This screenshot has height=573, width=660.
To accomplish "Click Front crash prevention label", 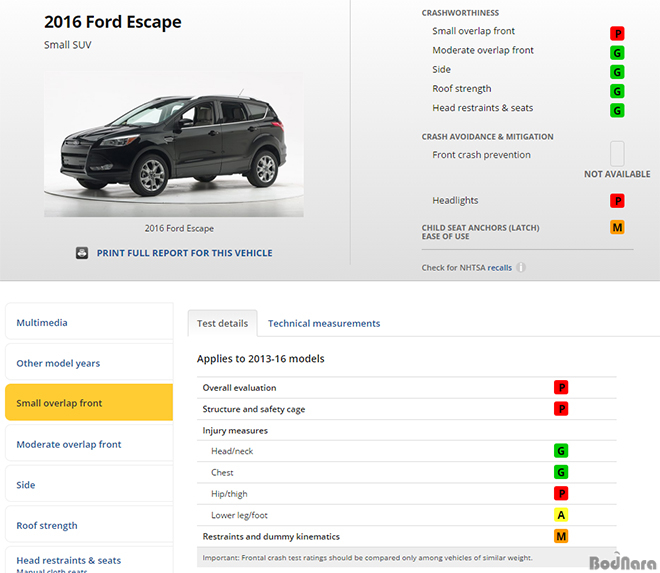I will (481, 155).
